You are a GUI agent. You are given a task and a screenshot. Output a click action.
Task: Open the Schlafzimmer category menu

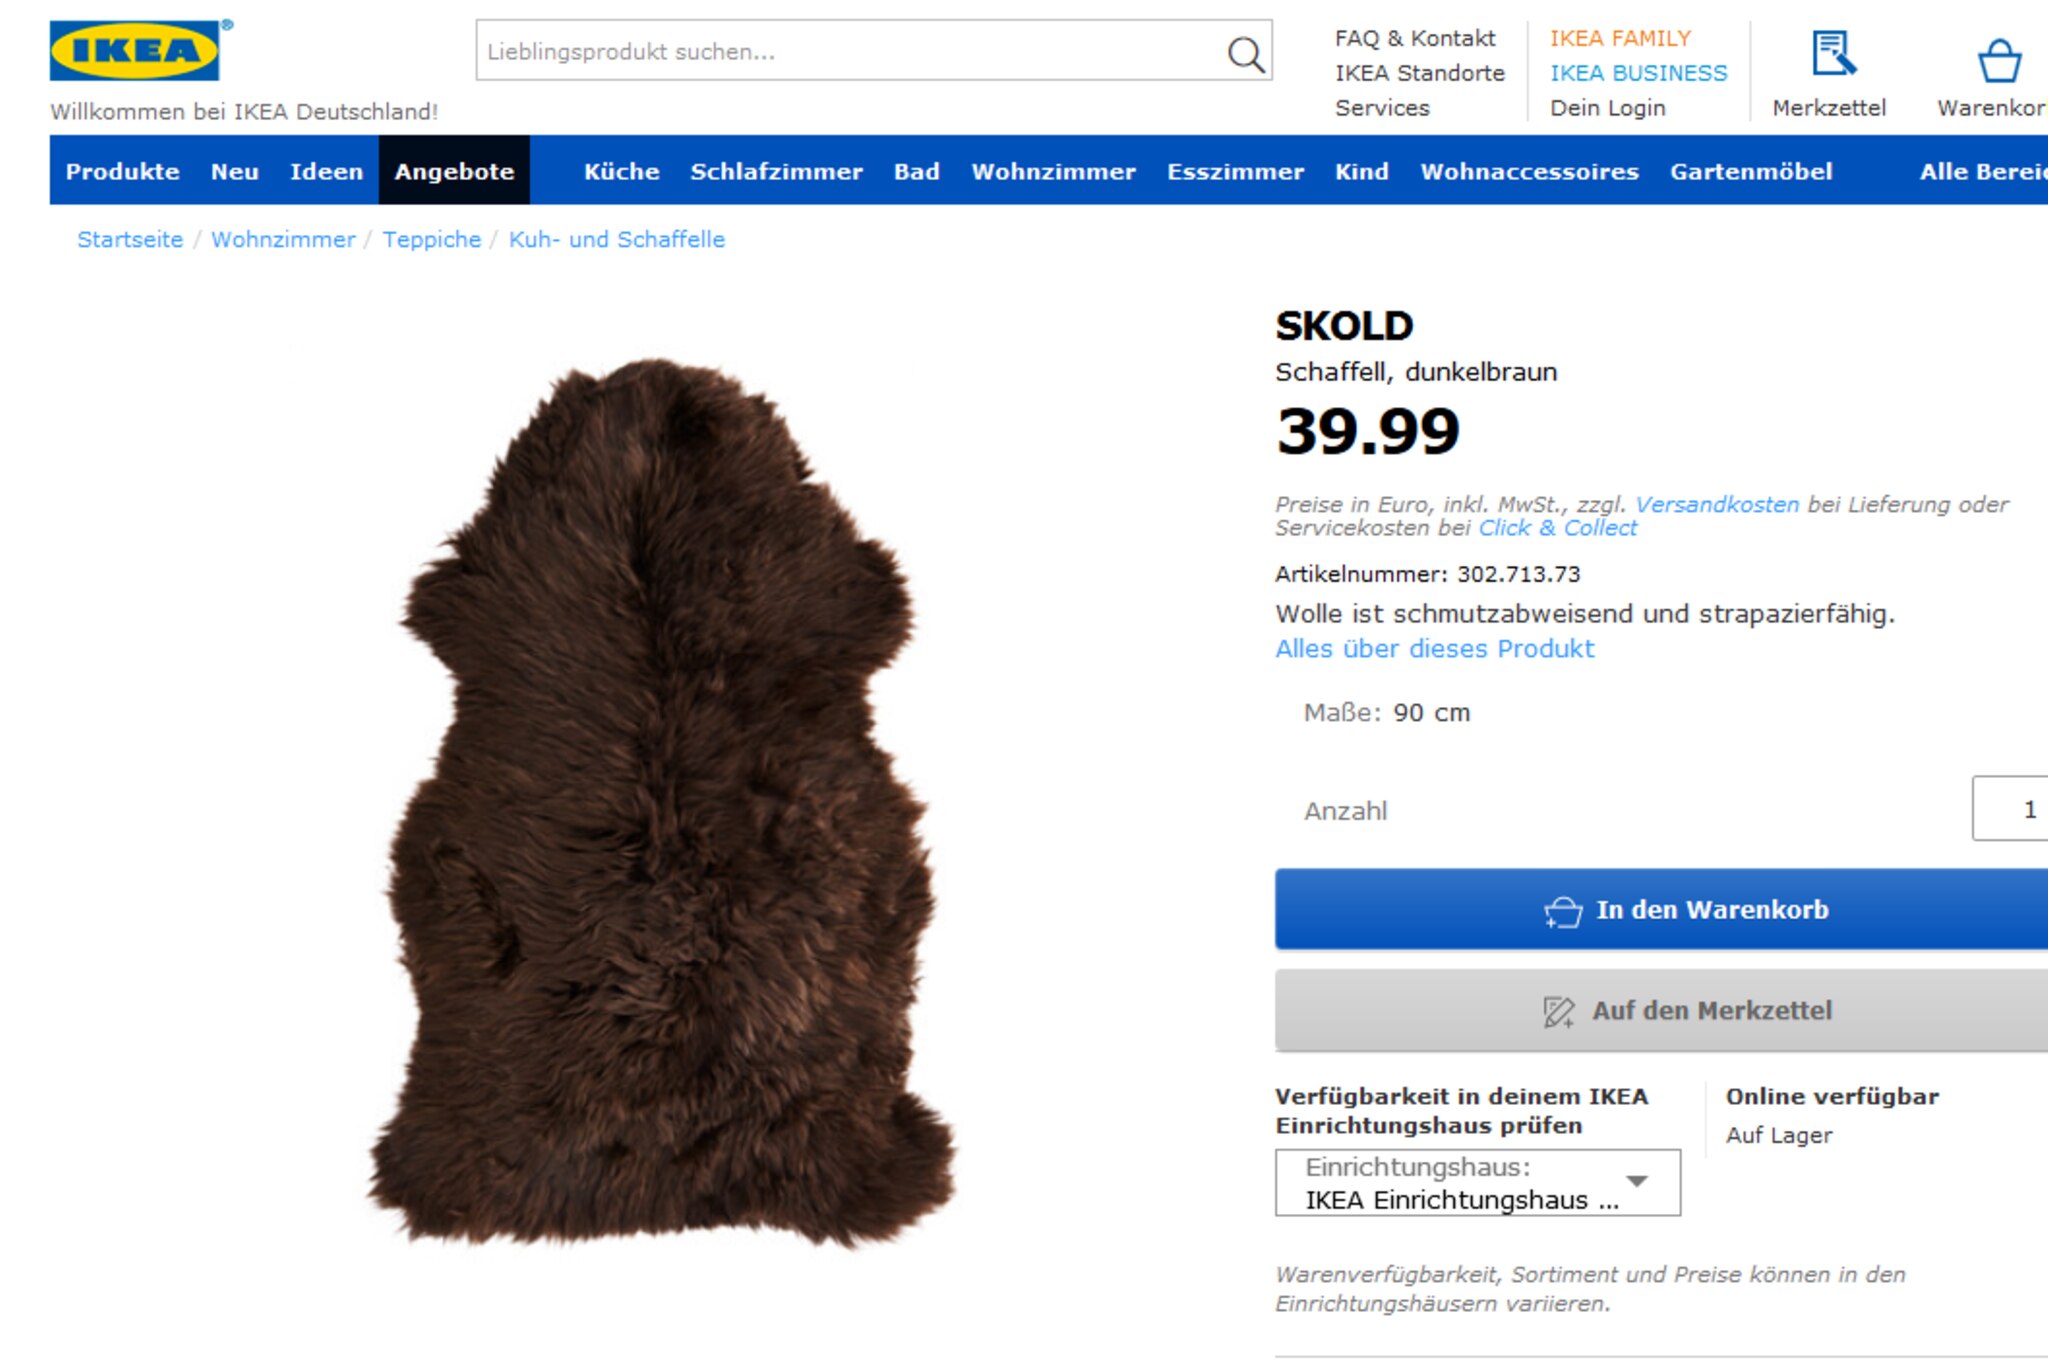click(x=776, y=171)
